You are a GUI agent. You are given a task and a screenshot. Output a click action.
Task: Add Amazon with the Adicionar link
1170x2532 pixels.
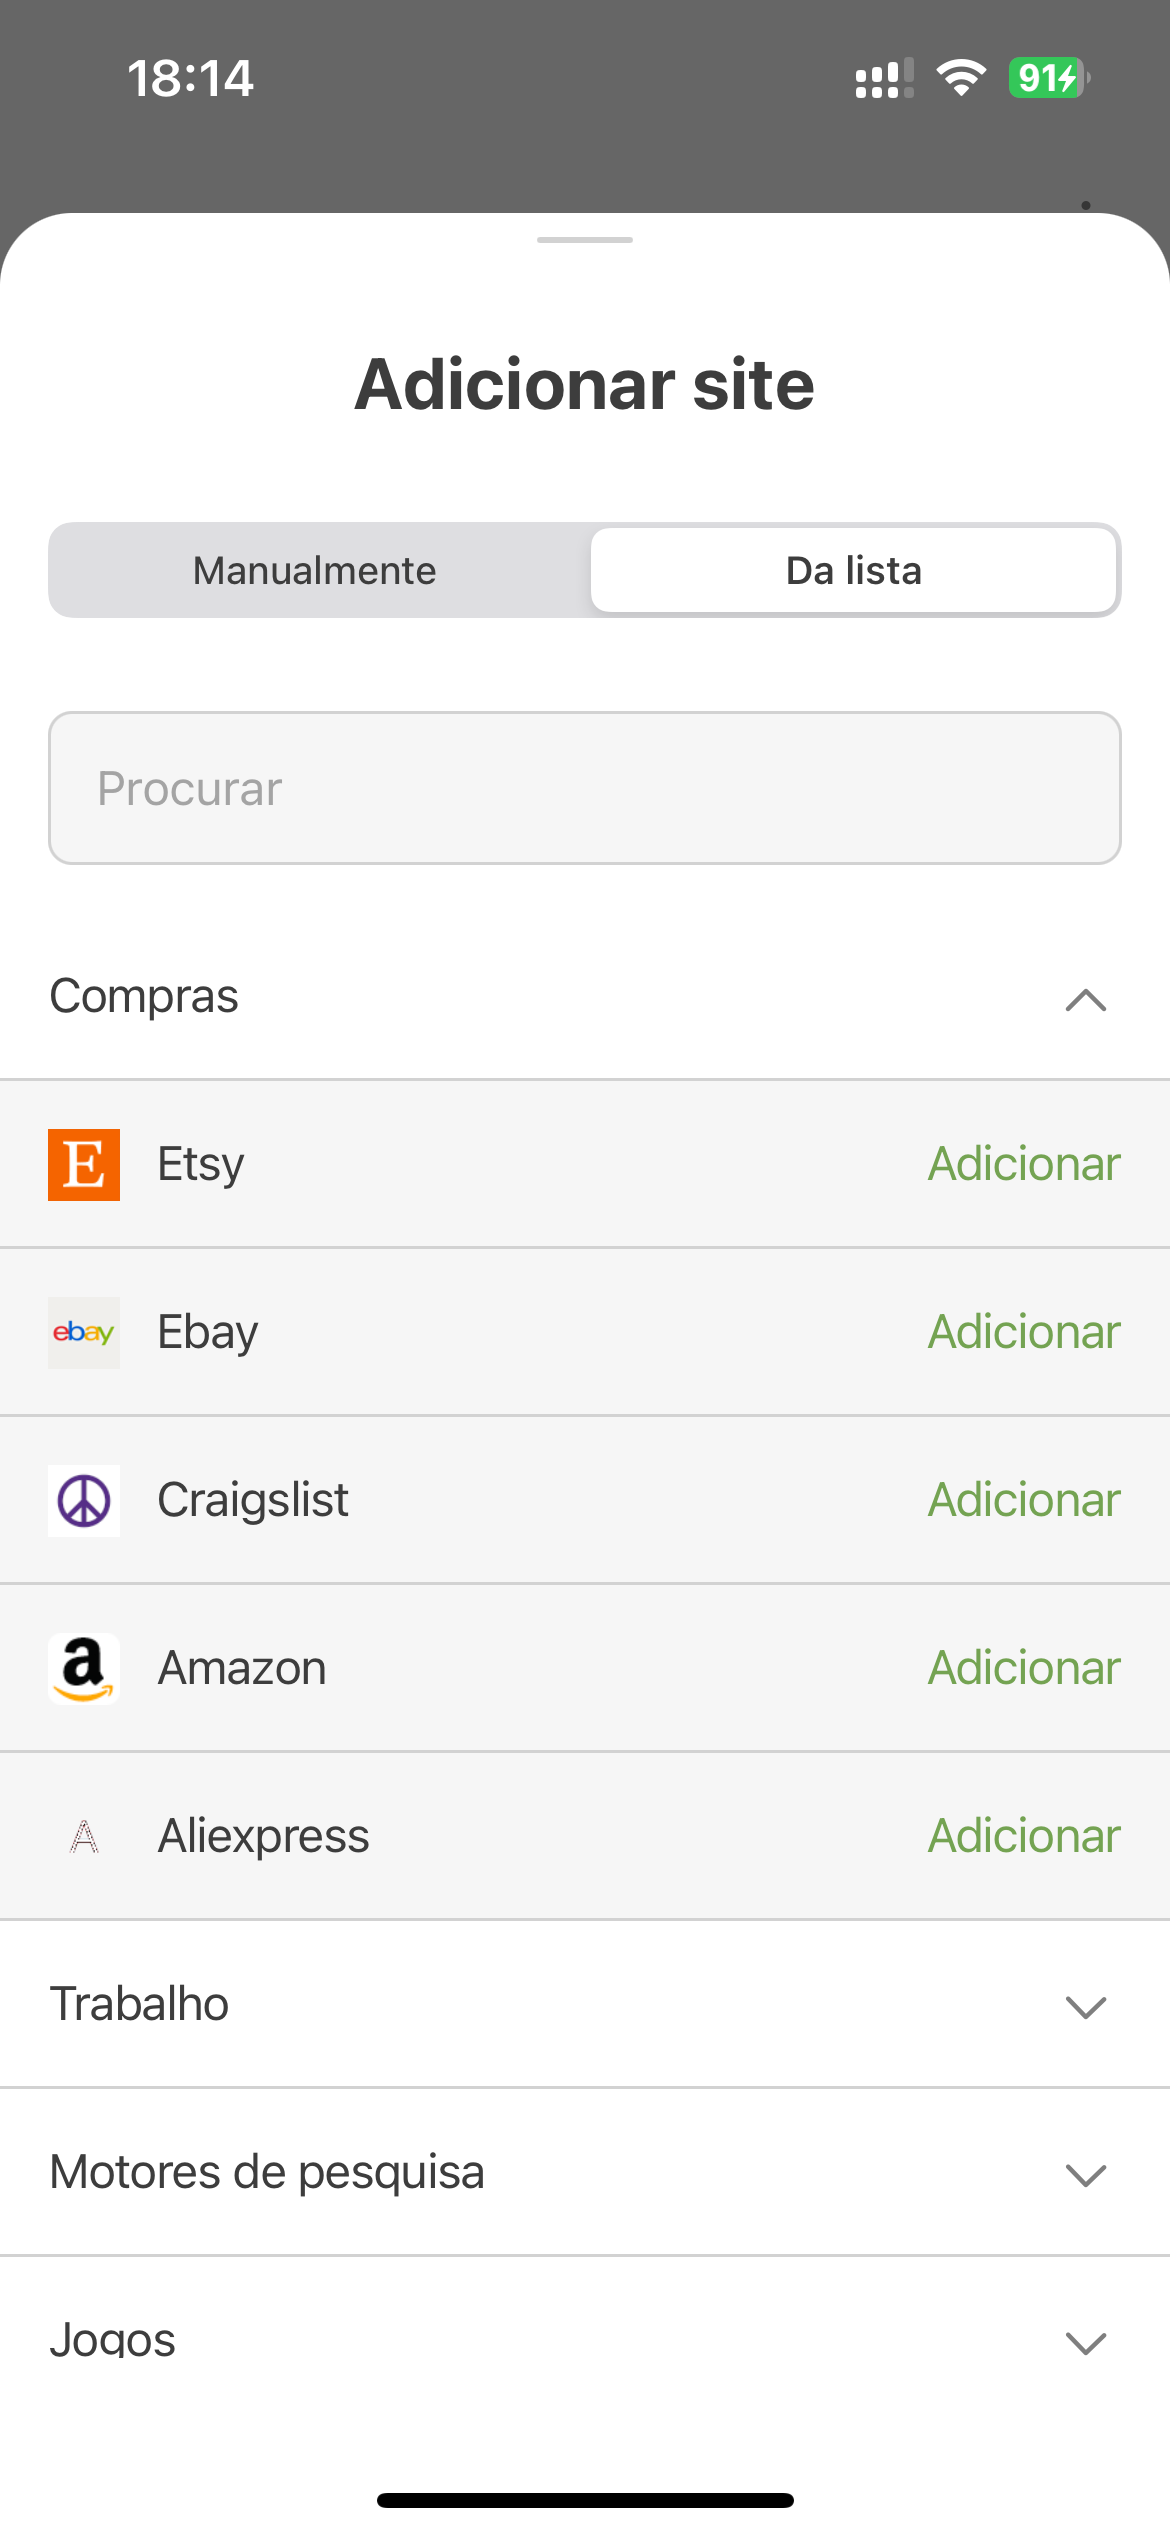tap(1024, 1668)
